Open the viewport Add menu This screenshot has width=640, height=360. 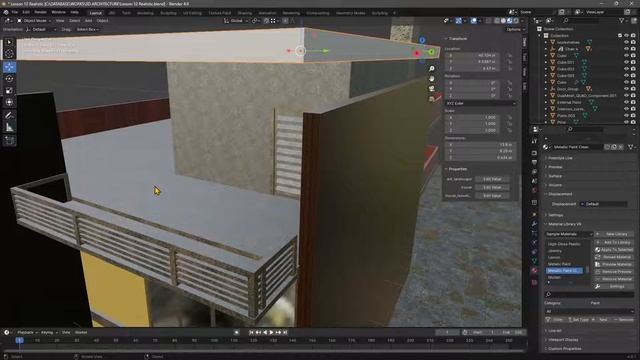coord(88,20)
